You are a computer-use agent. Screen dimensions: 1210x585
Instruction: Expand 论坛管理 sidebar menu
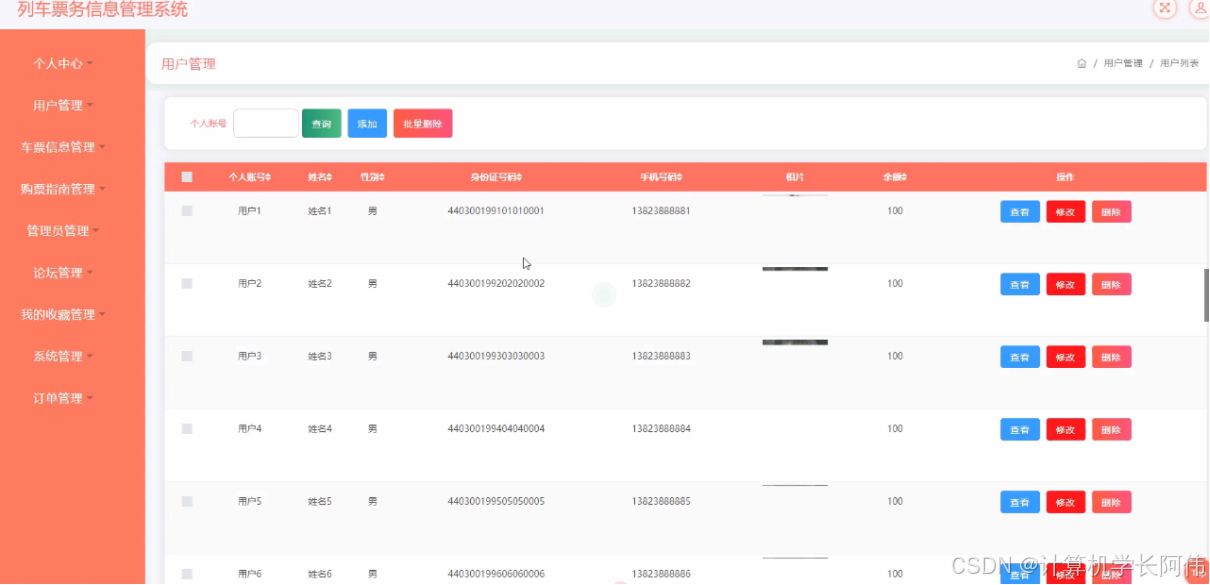63,272
